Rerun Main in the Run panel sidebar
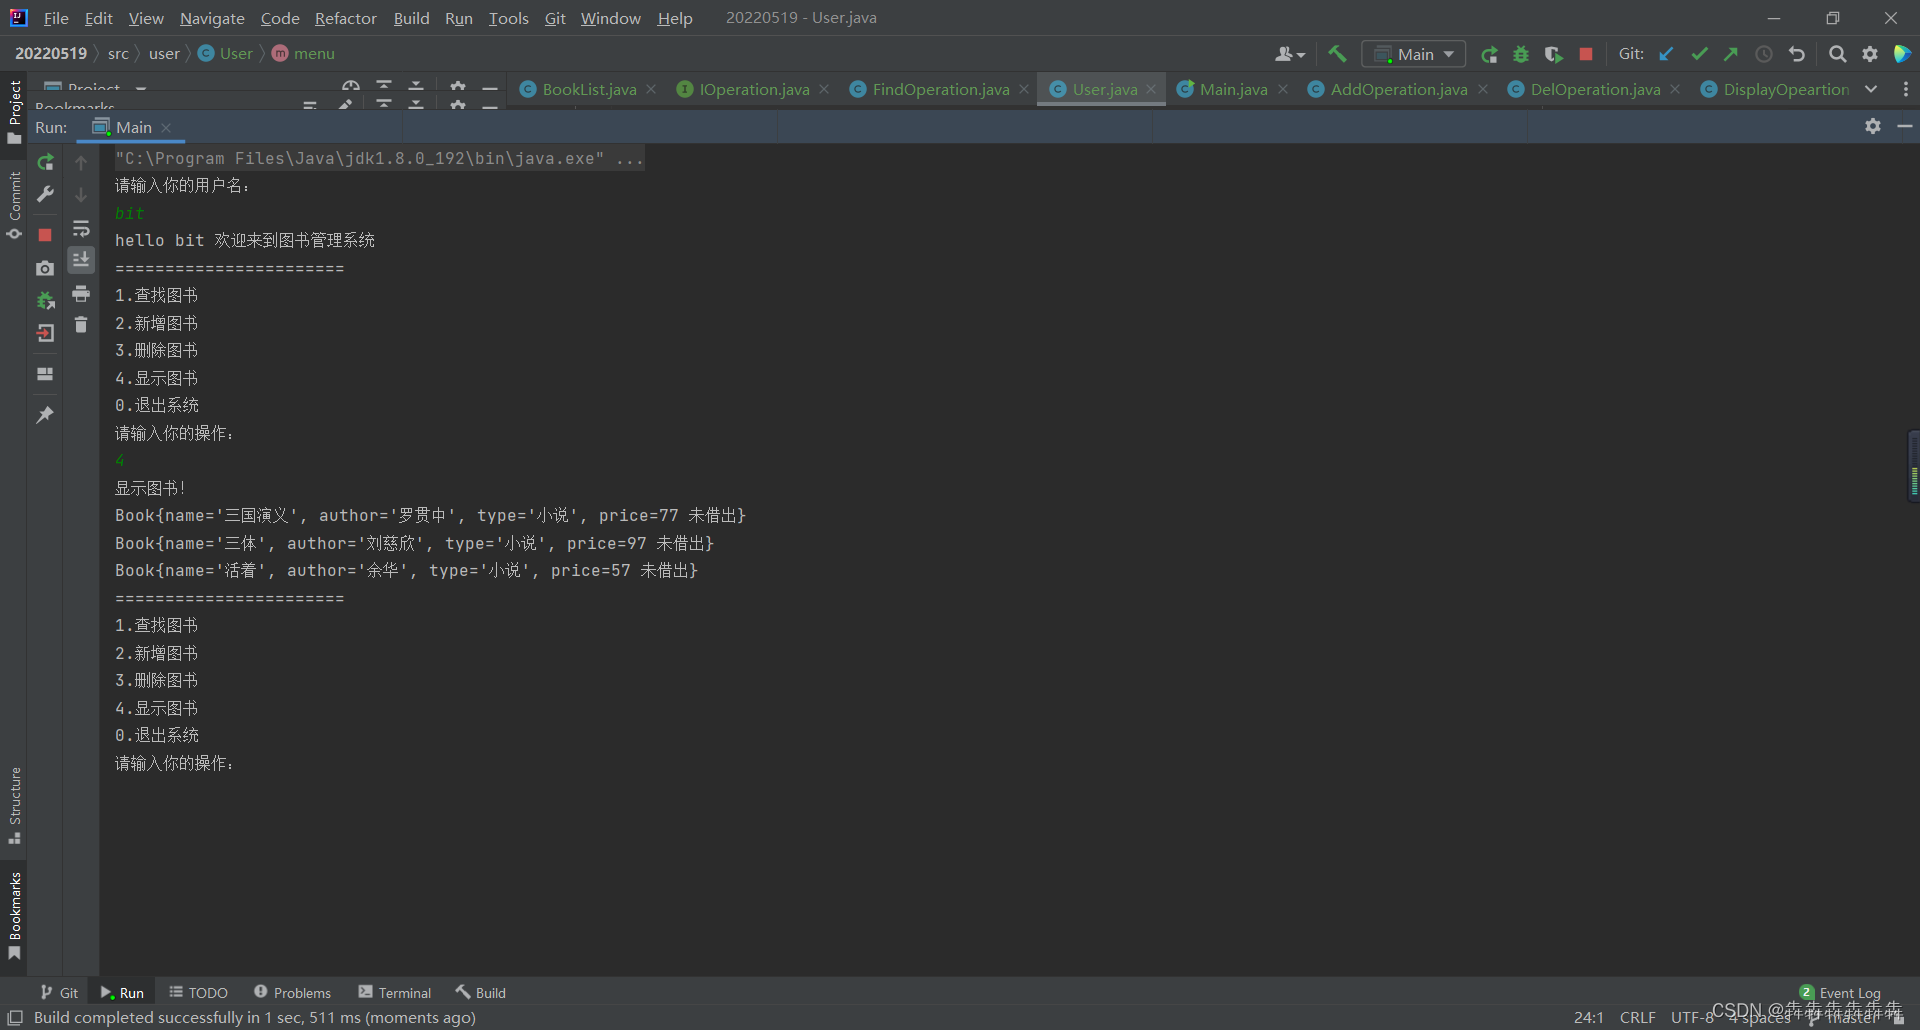 pos(45,162)
